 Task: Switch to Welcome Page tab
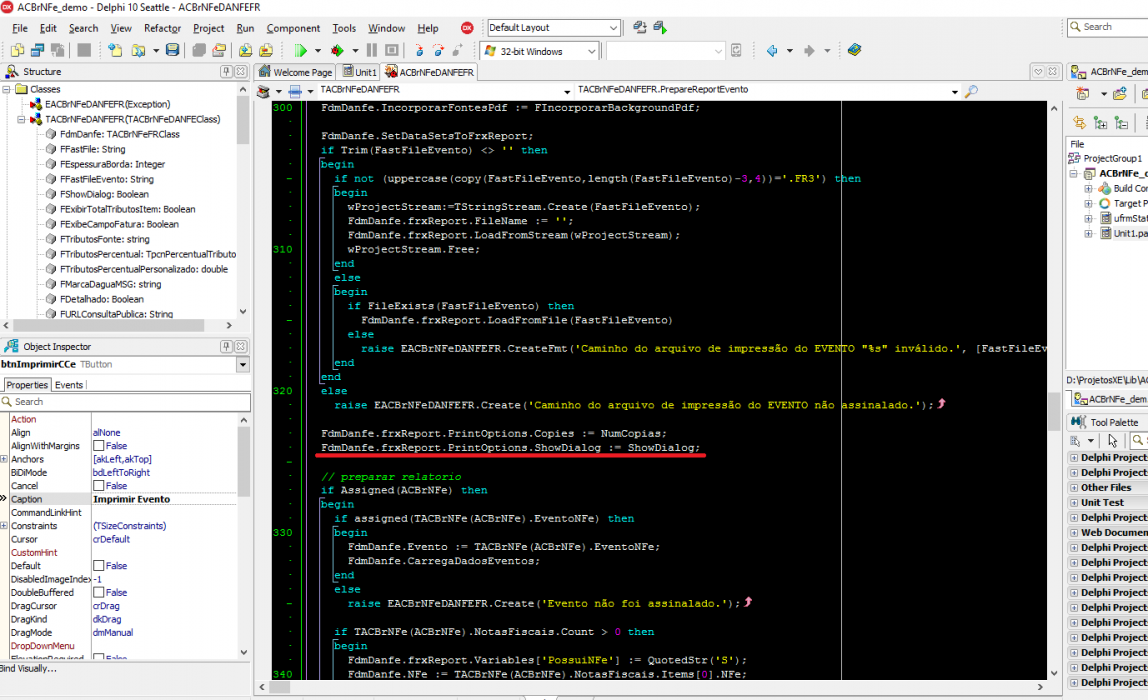(296, 72)
